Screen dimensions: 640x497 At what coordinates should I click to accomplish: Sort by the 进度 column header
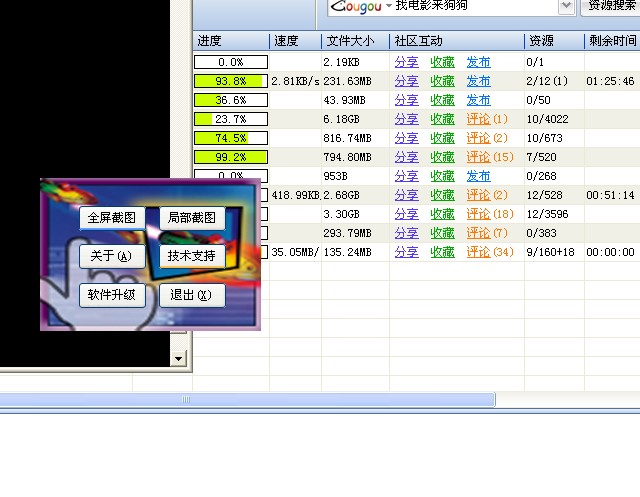[x=230, y=41]
